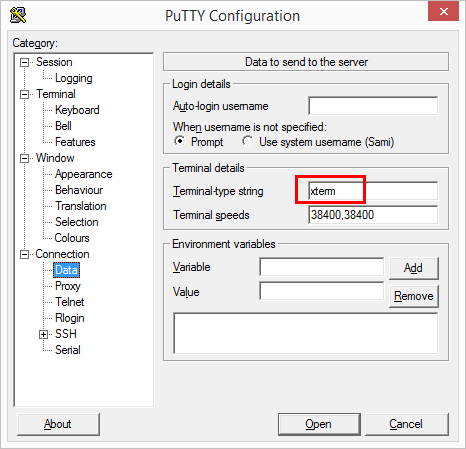Screen dimensions: 466x449
Task: Collapse the Connection tree node
Action: (24, 254)
